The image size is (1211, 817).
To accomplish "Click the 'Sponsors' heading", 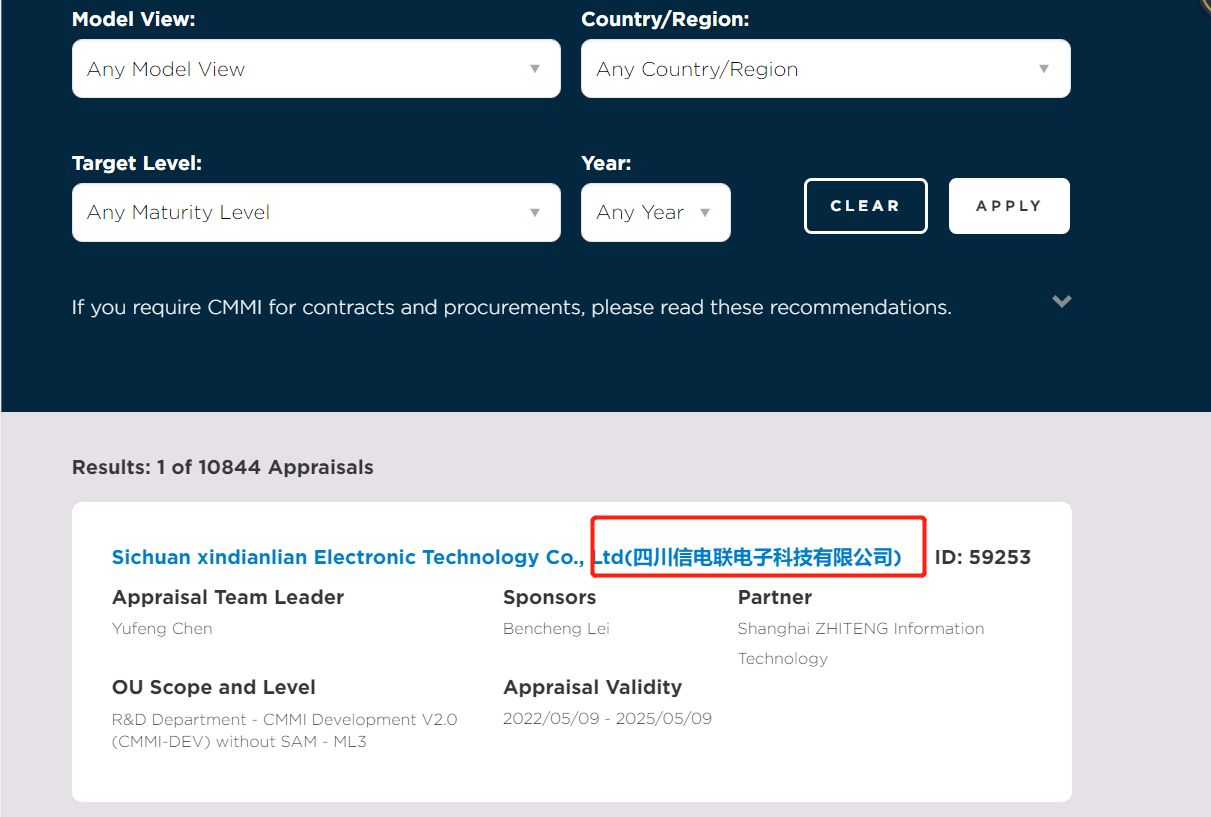I will (x=550, y=597).
